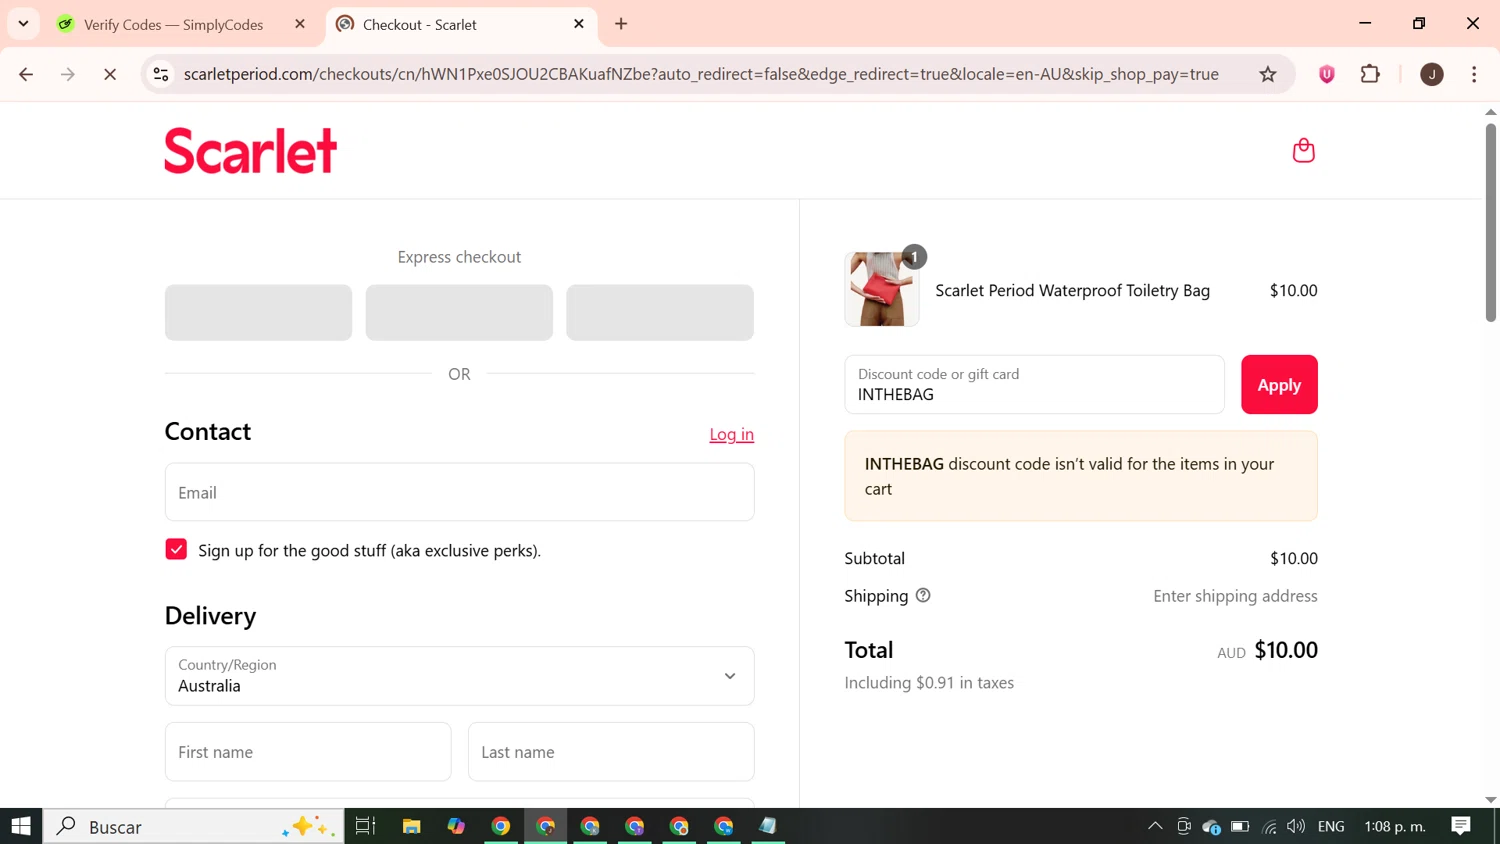Apply the discount code
The height and width of the screenshot is (844, 1500).
[x=1279, y=384]
